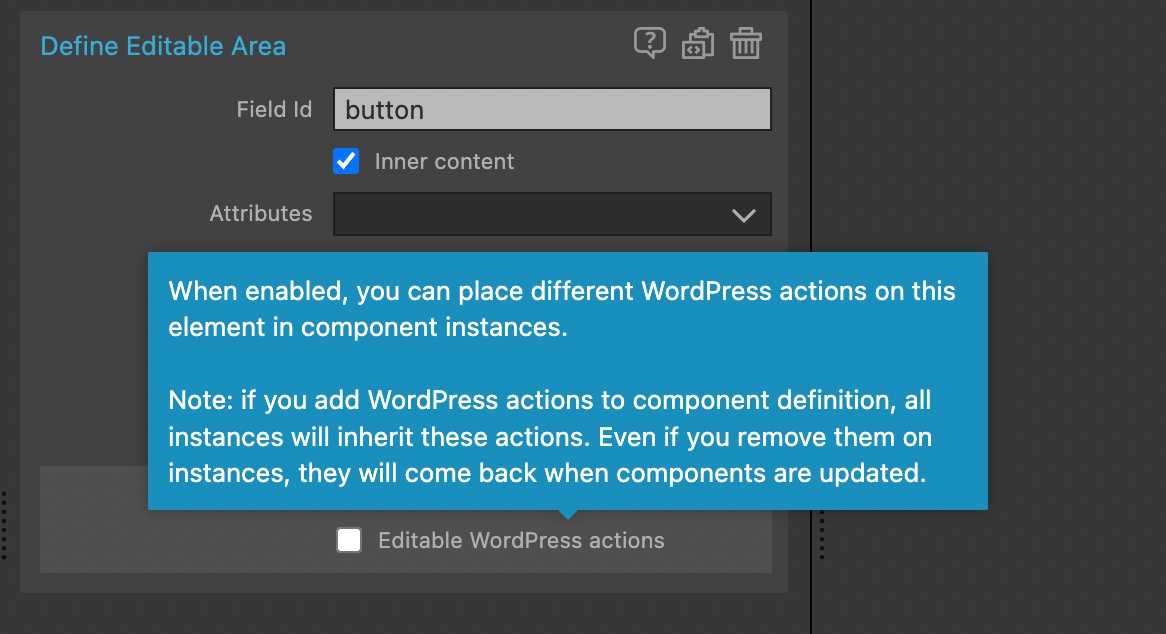Screen dimensions: 1166x634
Task: Open the help icon for Define Editable Area
Action: click(649, 43)
